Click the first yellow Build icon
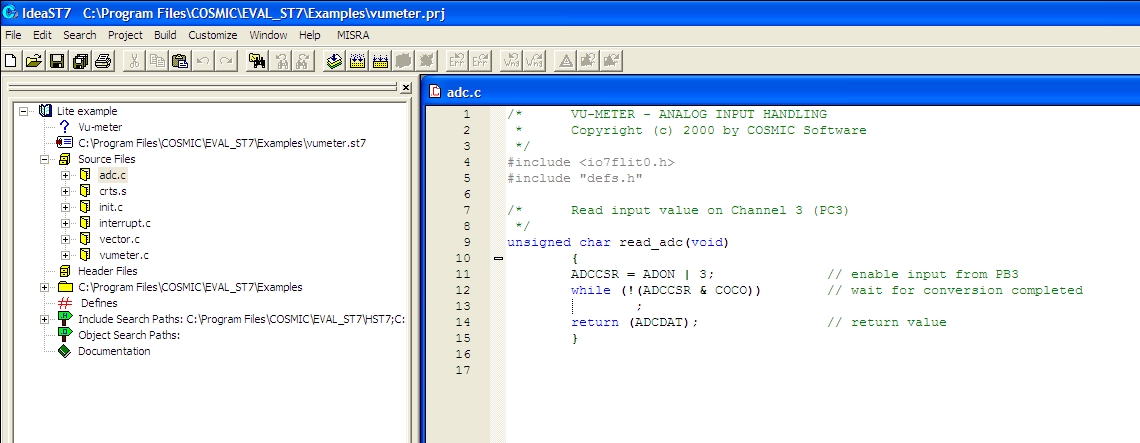1140x443 pixels. click(357, 61)
